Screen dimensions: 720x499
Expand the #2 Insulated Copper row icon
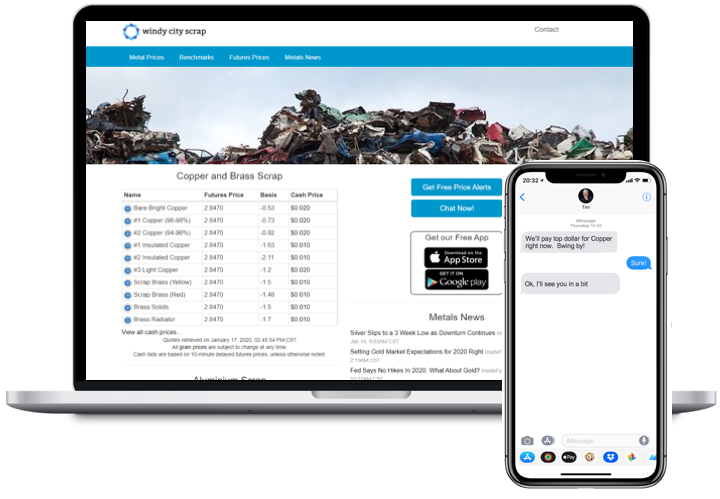(128, 258)
